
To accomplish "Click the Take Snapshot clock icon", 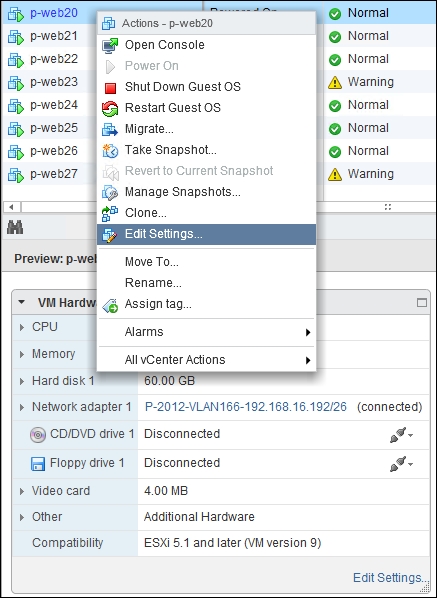I will [x=110, y=150].
